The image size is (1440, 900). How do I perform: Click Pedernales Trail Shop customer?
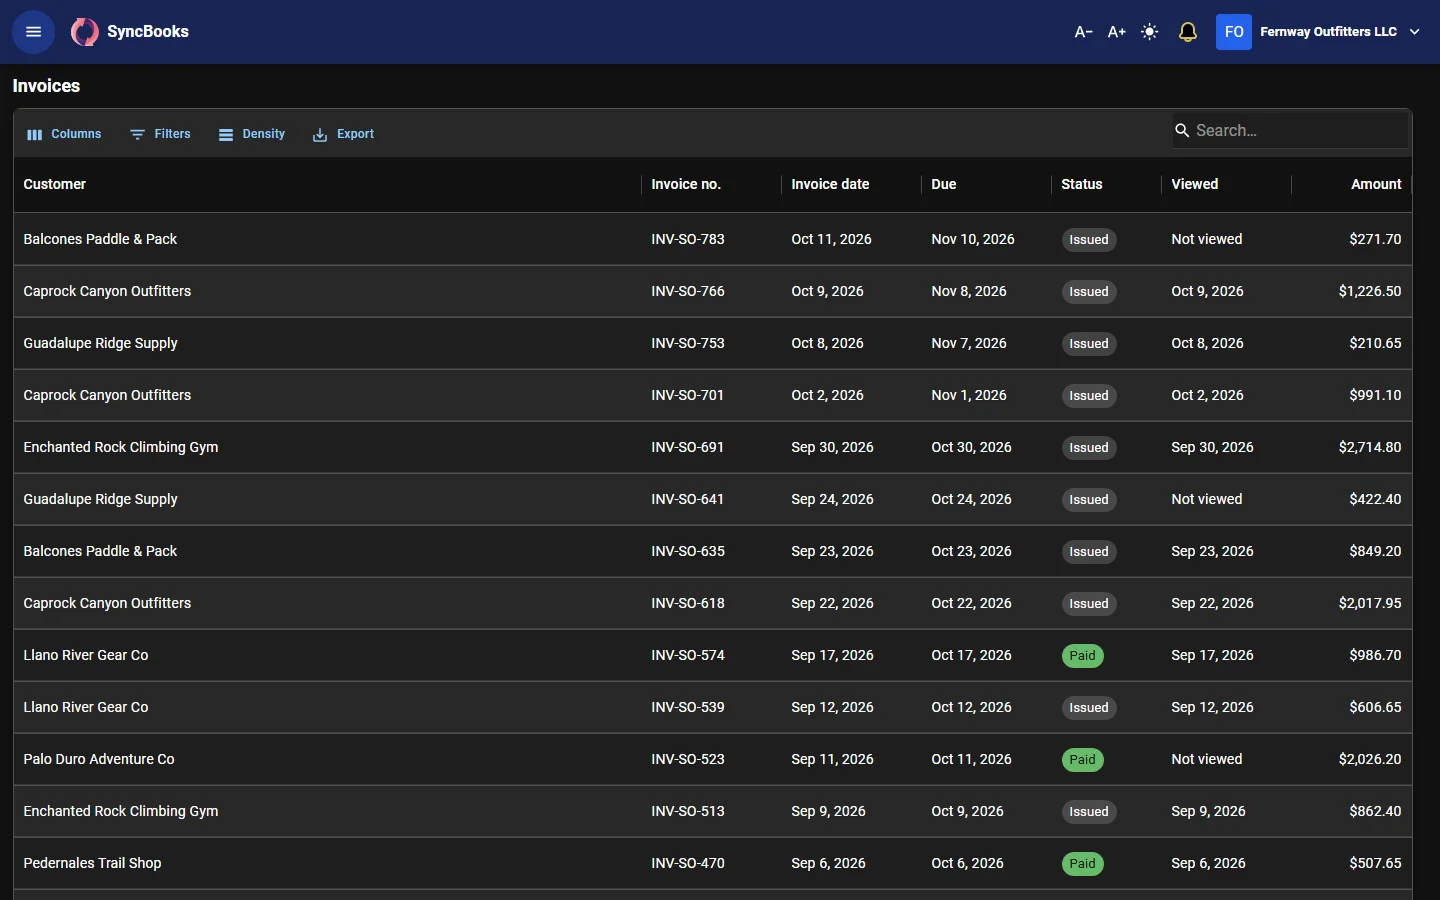coord(92,863)
